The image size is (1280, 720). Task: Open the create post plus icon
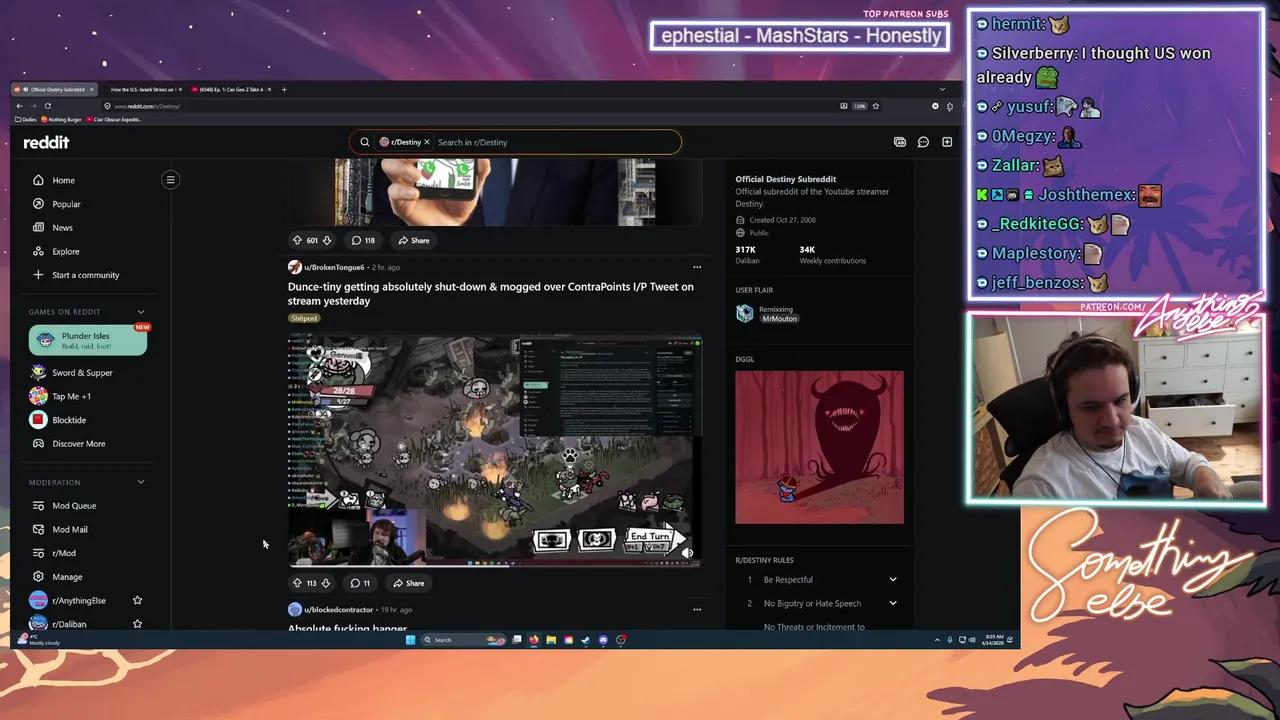[x=947, y=142]
